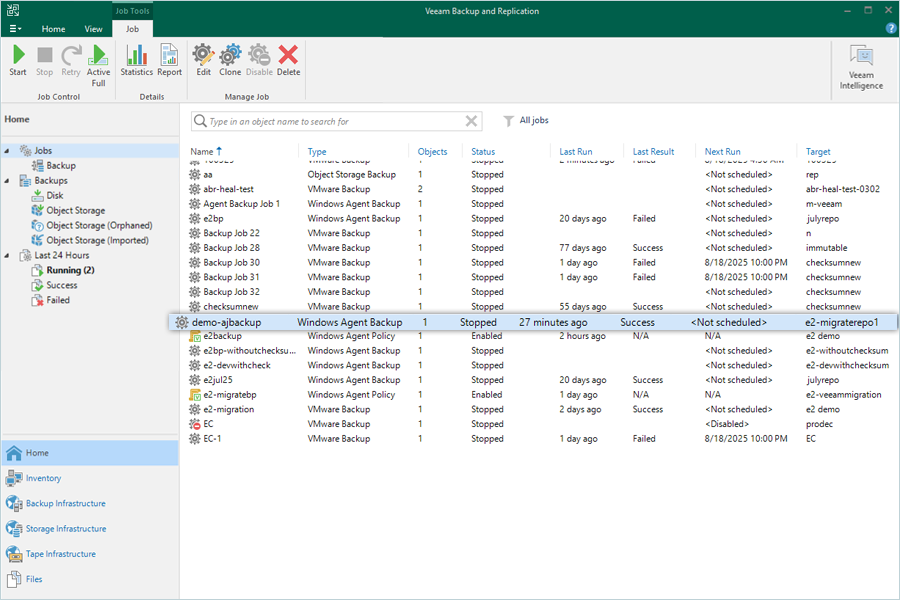Select the Agent Backup Job 1 row
The width and height of the screenshot is (900, 600).
pyautogui.click(x=540, y=204)
